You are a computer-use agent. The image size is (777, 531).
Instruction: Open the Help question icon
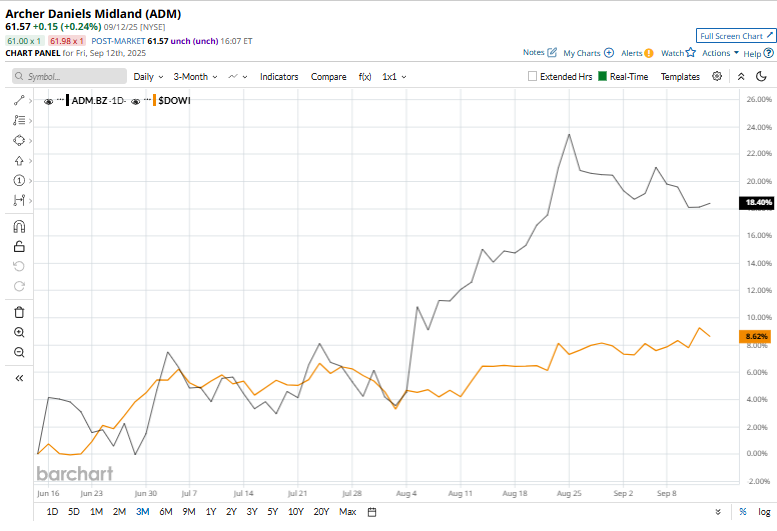point(769,53)
